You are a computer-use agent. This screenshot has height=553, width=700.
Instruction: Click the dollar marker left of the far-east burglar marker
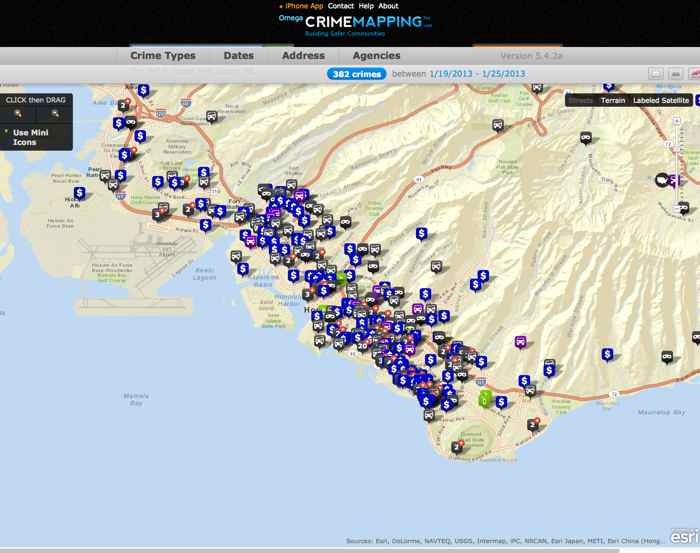click(607, 355)
